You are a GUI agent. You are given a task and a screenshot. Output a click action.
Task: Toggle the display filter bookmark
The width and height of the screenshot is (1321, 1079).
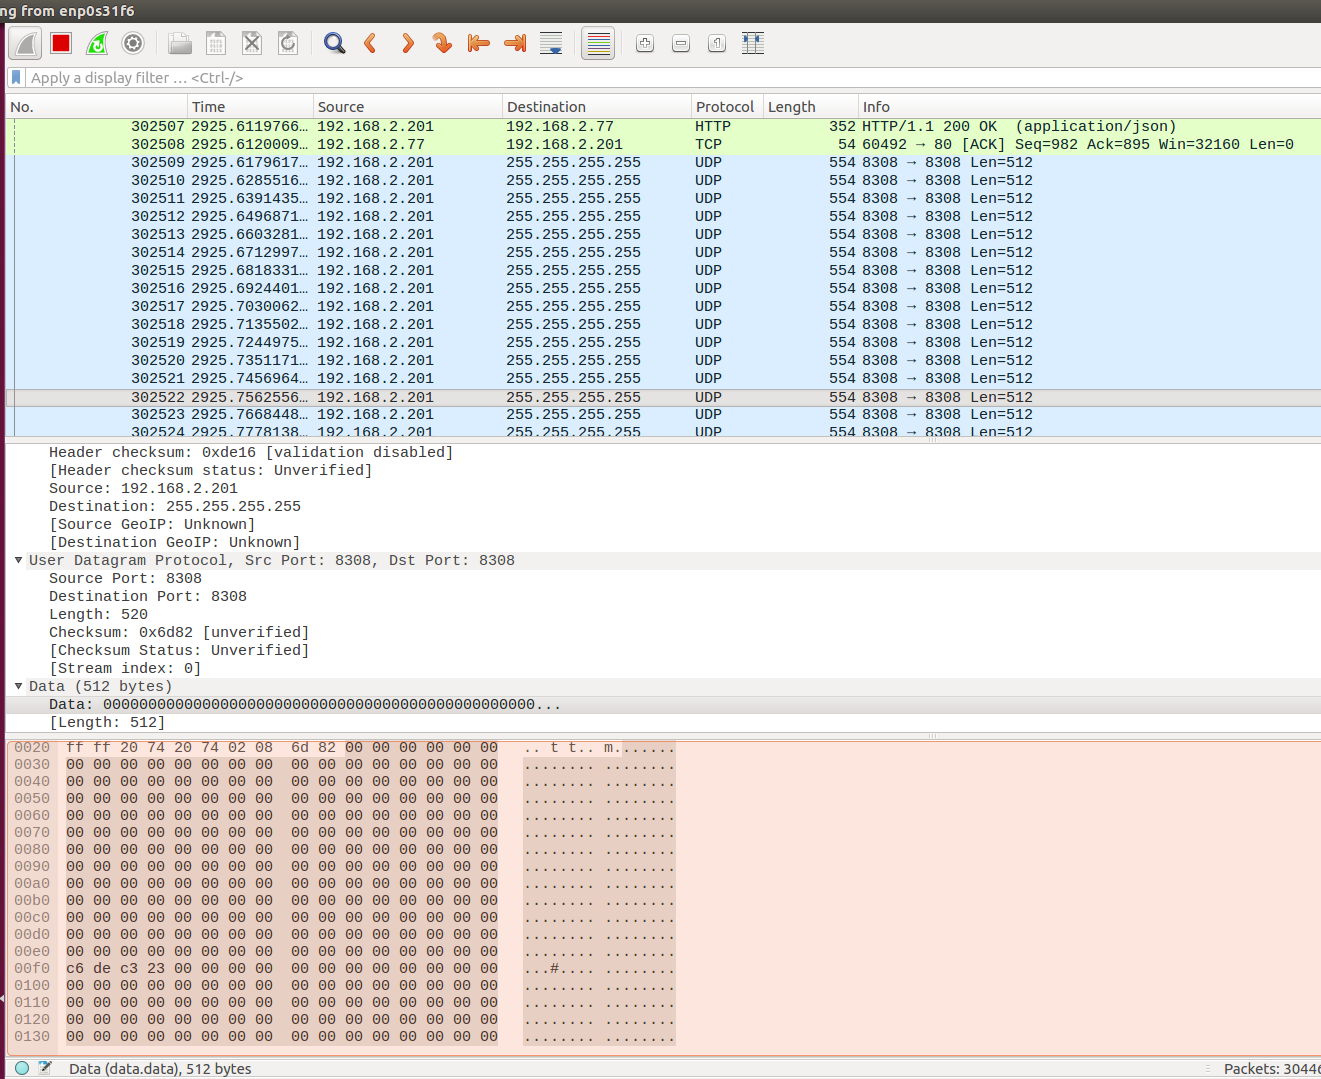[x=15, y=77]
